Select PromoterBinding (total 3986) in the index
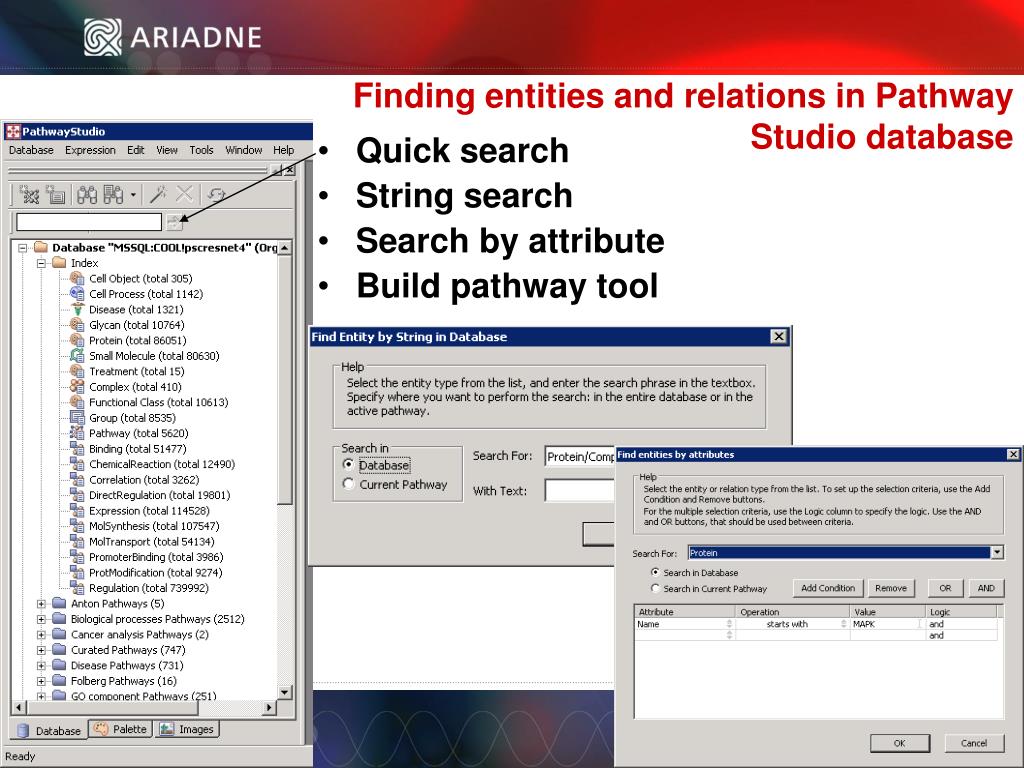This screenshot has height=768, width=1024. click(156, 557)
